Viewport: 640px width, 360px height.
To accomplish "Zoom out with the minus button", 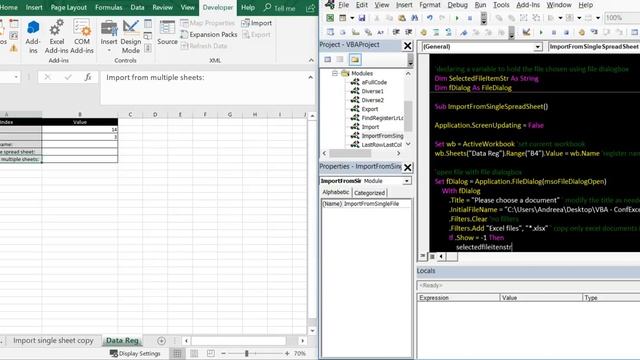I will [223, 353].
